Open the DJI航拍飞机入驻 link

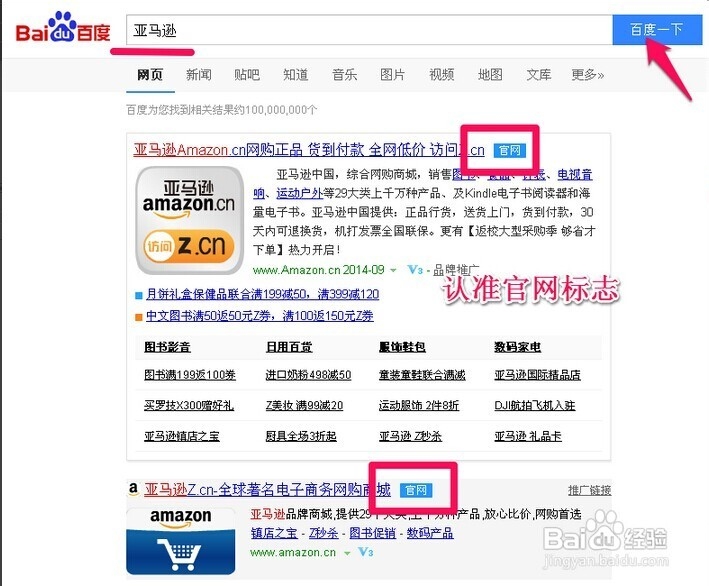click(x=534, y=405)
